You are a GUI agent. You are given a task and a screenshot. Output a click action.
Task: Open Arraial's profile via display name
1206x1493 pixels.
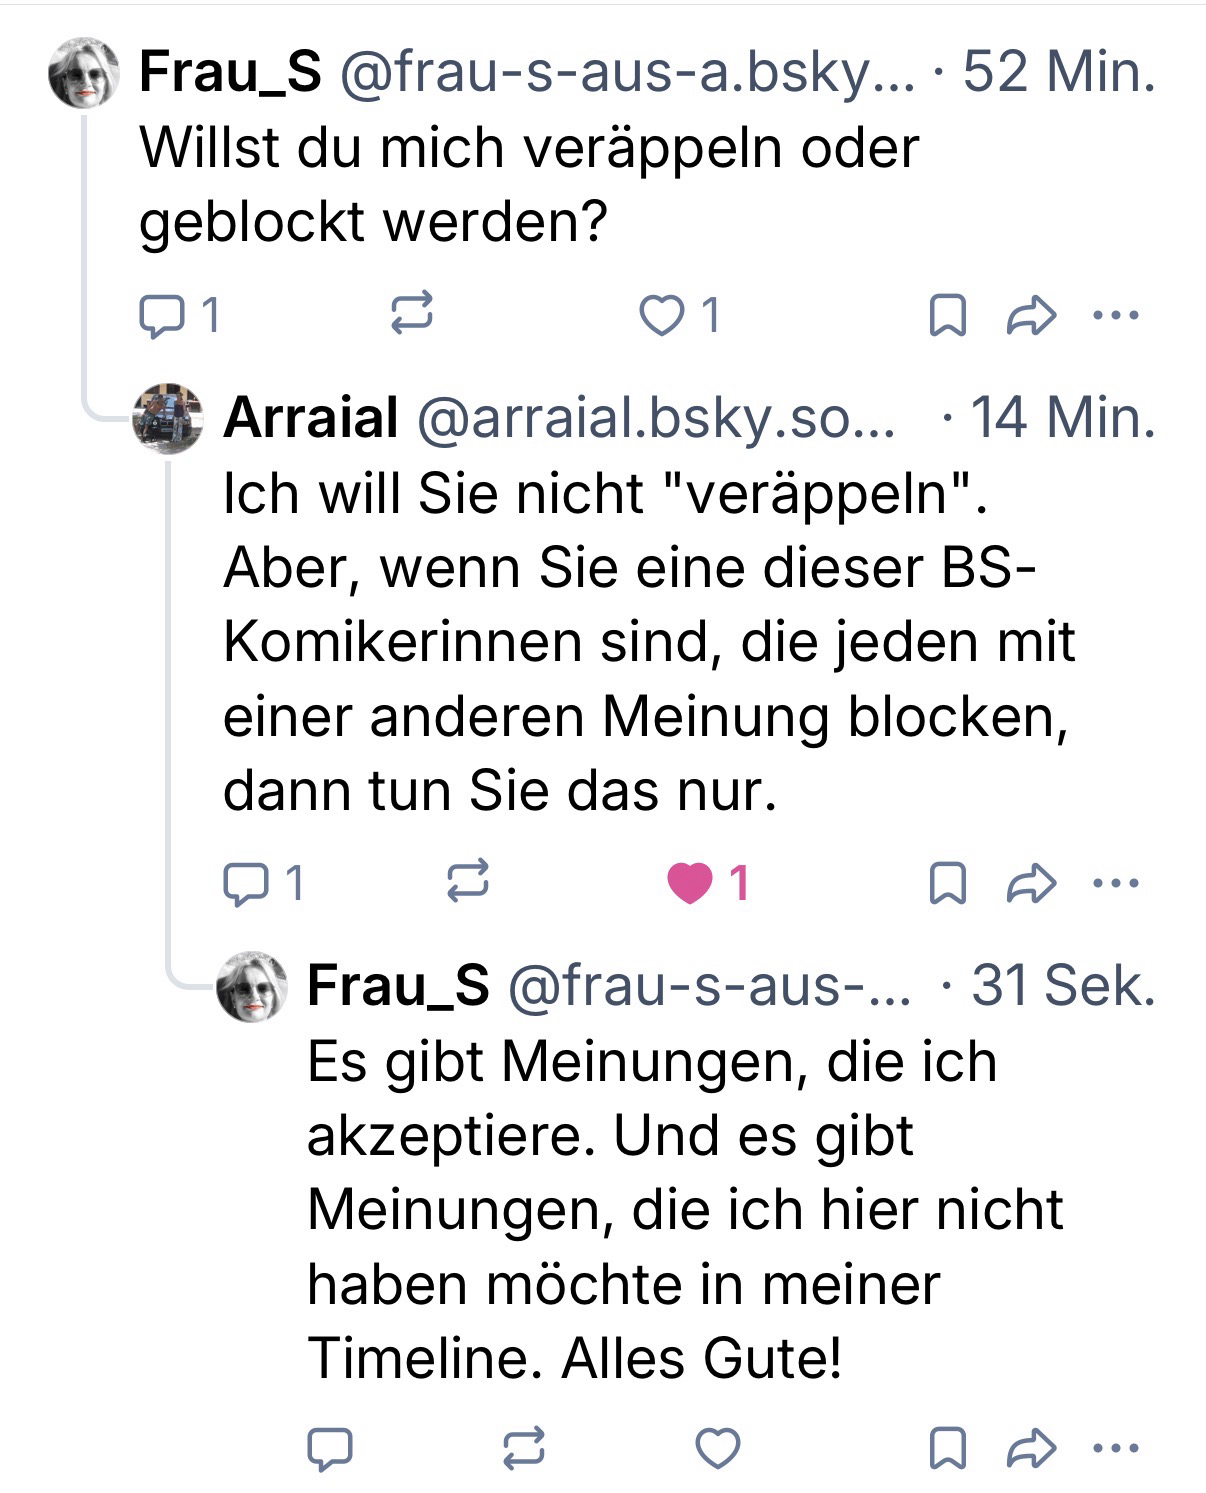pos(311,417)
